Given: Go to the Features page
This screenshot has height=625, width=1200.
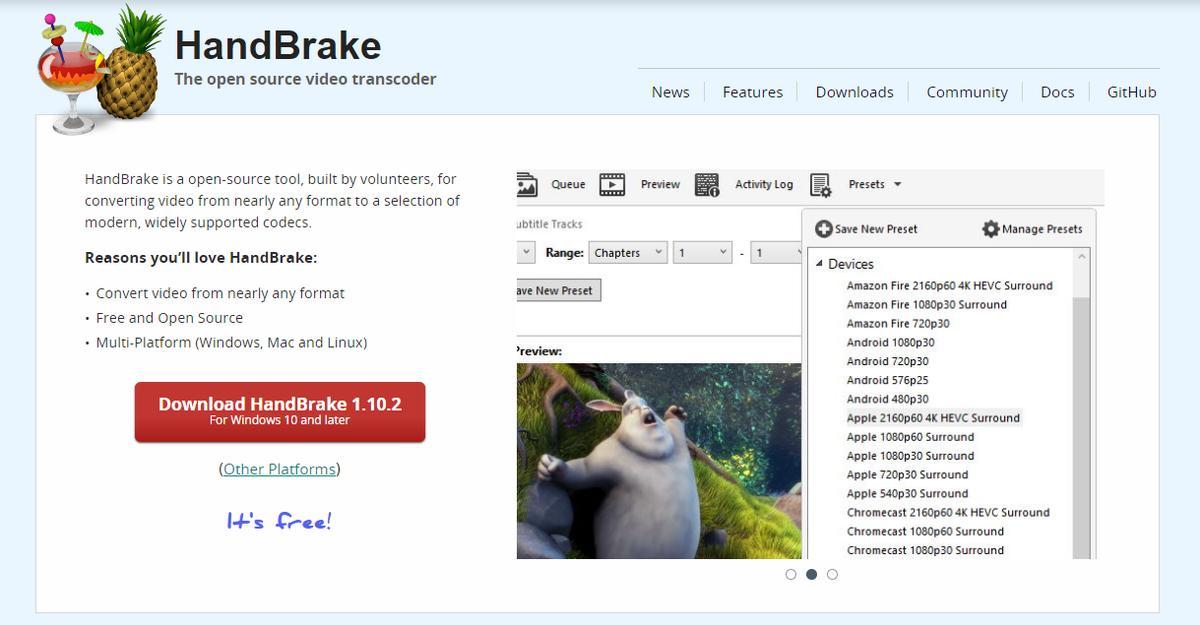Looking at the screenshot, I should [752, 92].
